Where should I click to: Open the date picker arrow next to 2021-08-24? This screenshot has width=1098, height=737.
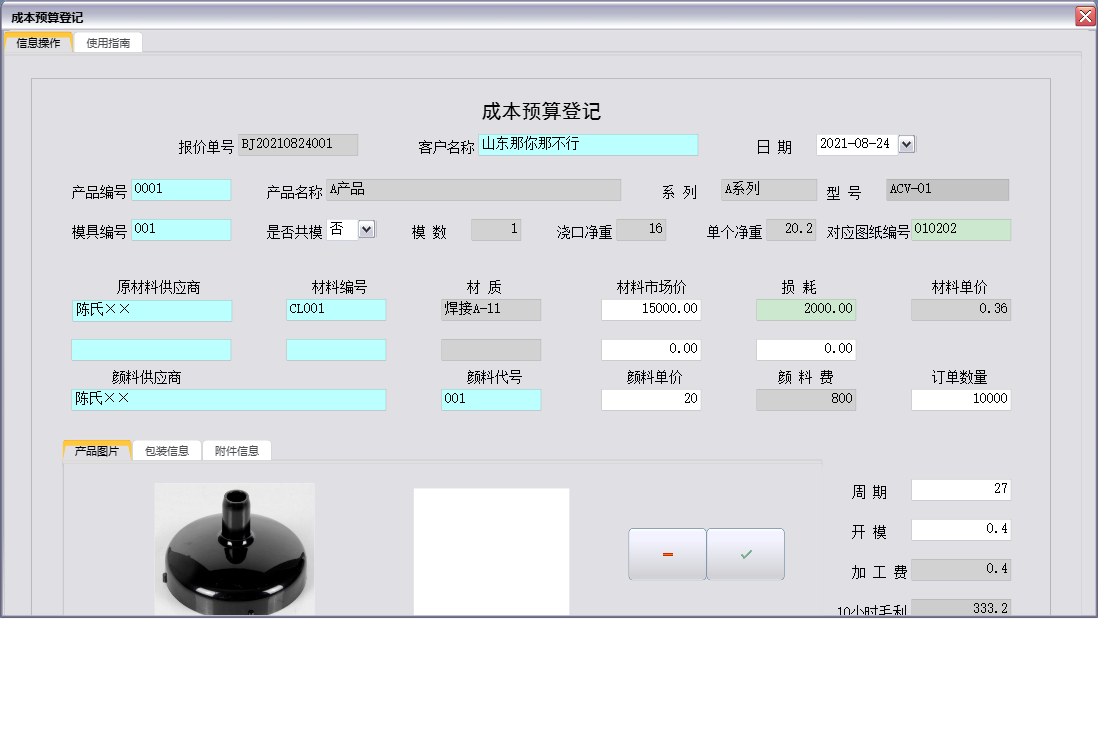pos(907,143)
